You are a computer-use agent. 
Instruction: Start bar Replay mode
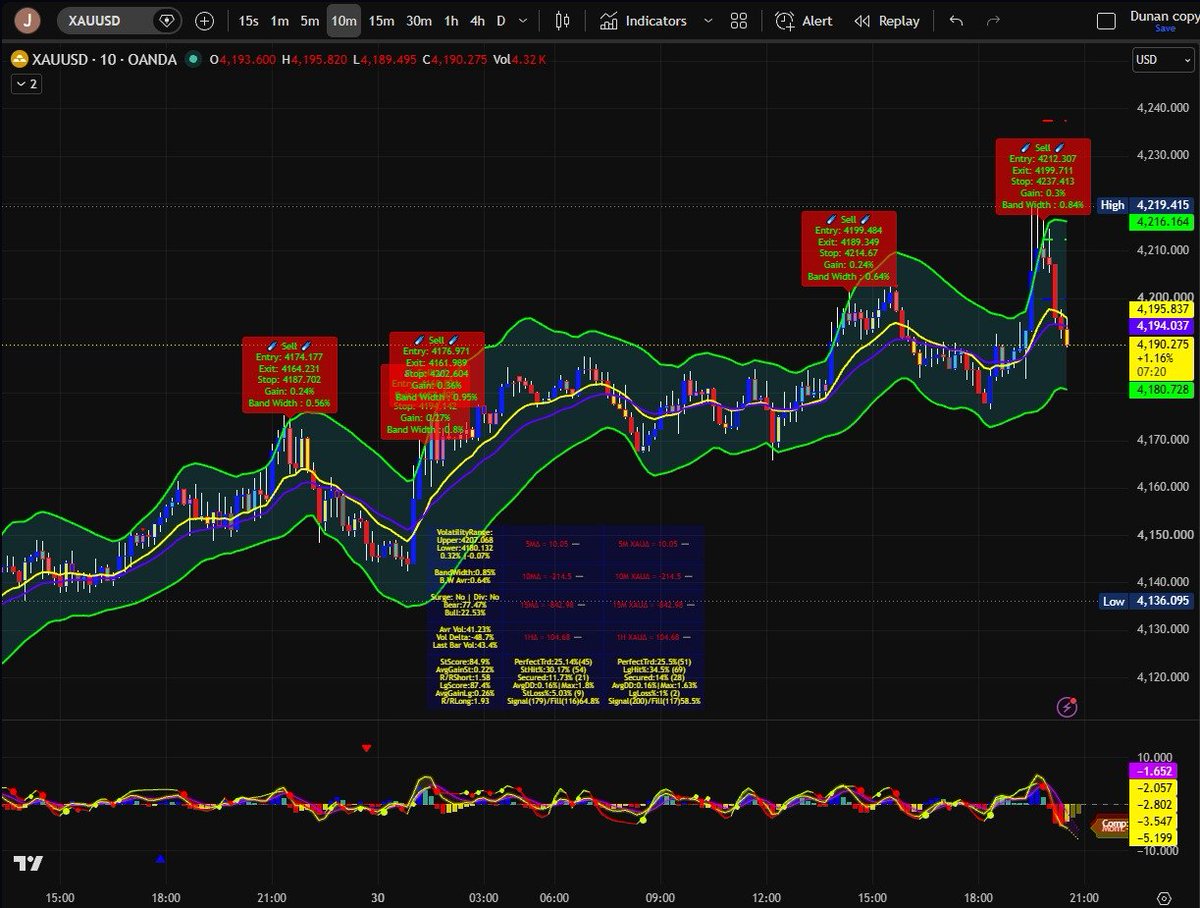coord(887,20)
